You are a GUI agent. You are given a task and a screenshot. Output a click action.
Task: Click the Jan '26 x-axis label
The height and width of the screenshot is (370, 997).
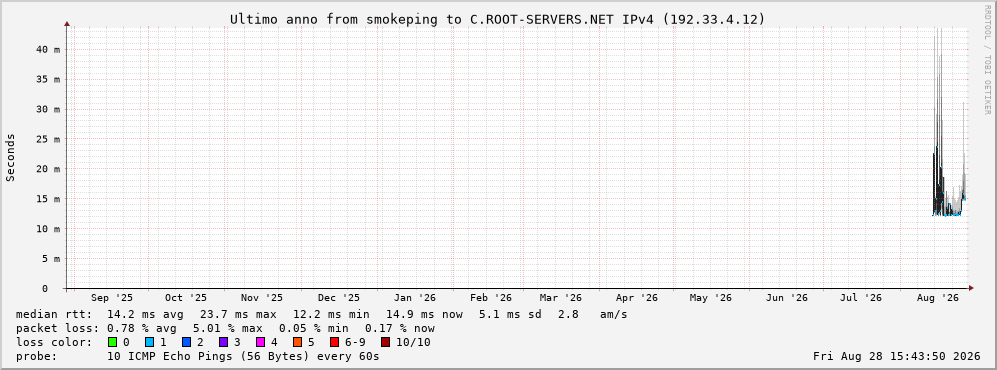[x=415, y=298]
